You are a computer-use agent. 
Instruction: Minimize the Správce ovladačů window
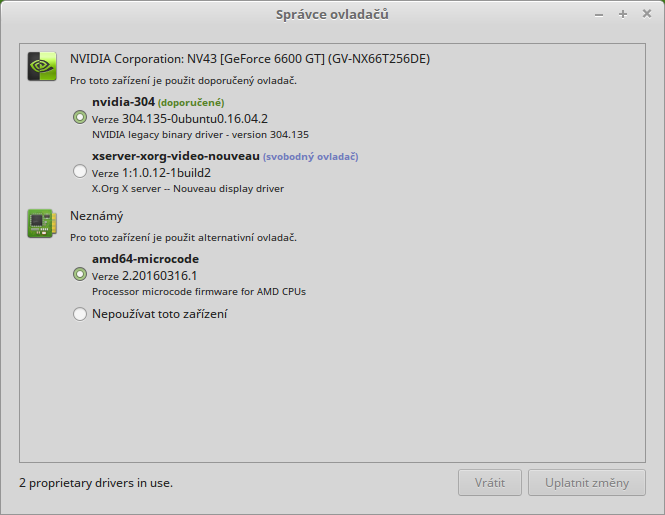[600, 14]
